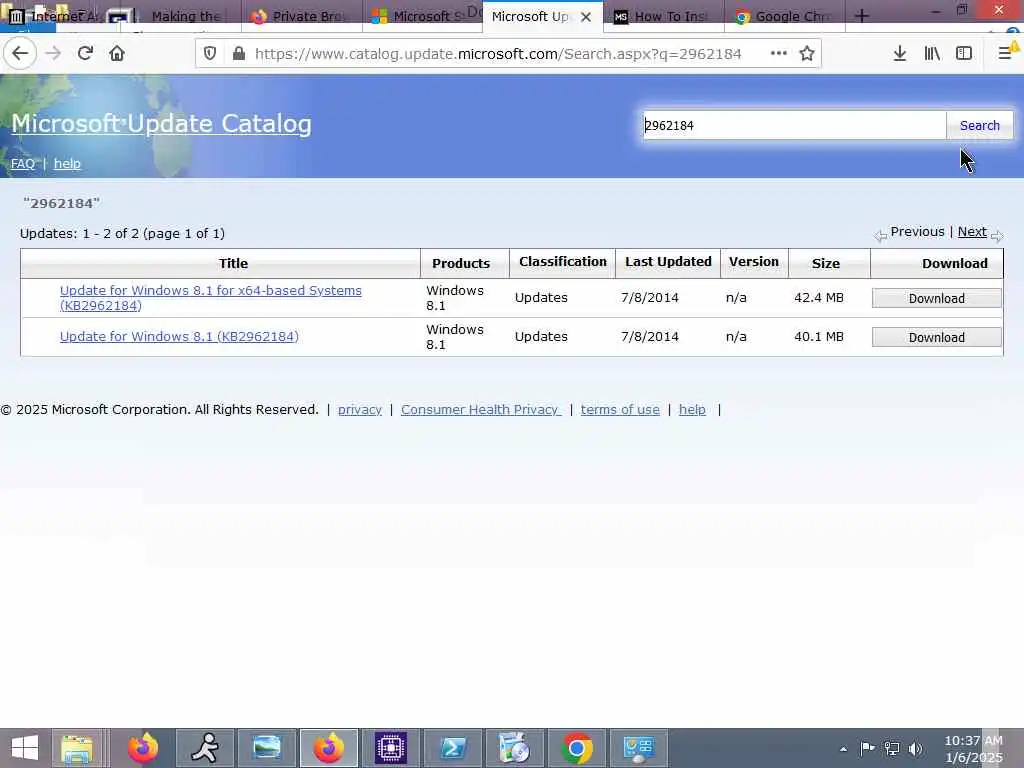
Task: Switch to the active Firefox taskbar window
Action: click(328, 748)
